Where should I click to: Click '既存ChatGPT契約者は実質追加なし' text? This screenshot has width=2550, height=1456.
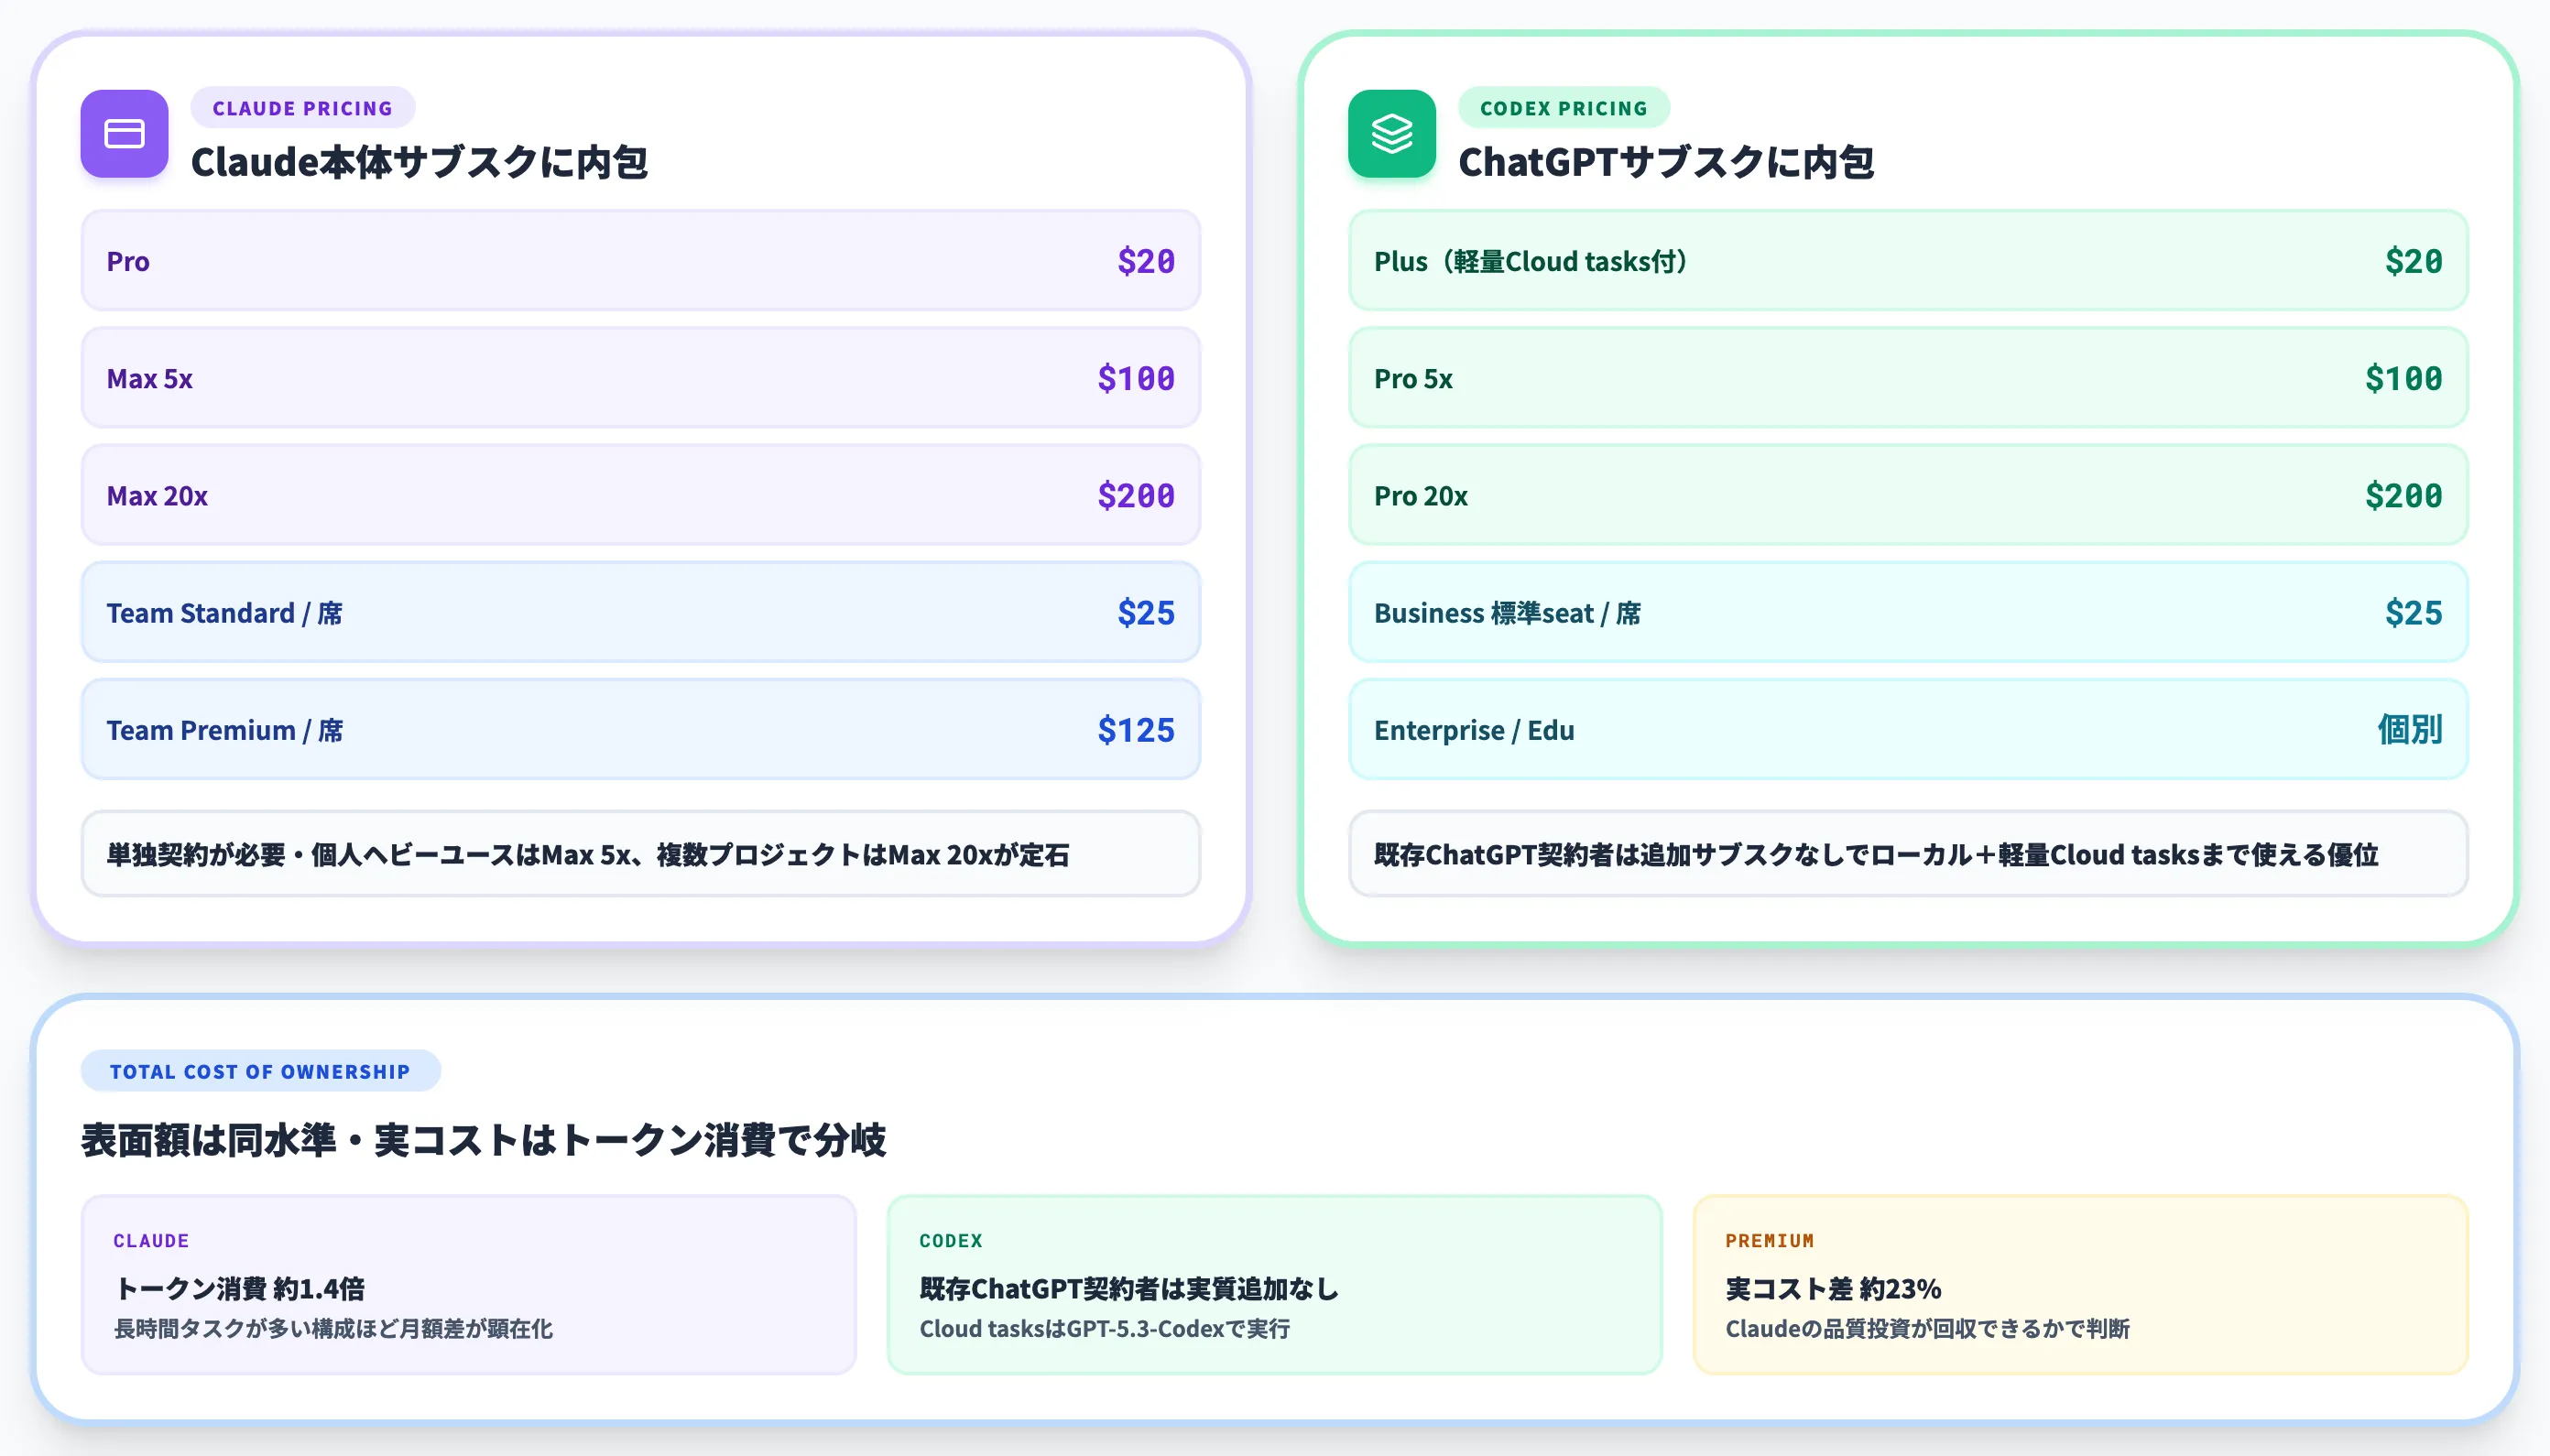[x=1129, y=1288]
